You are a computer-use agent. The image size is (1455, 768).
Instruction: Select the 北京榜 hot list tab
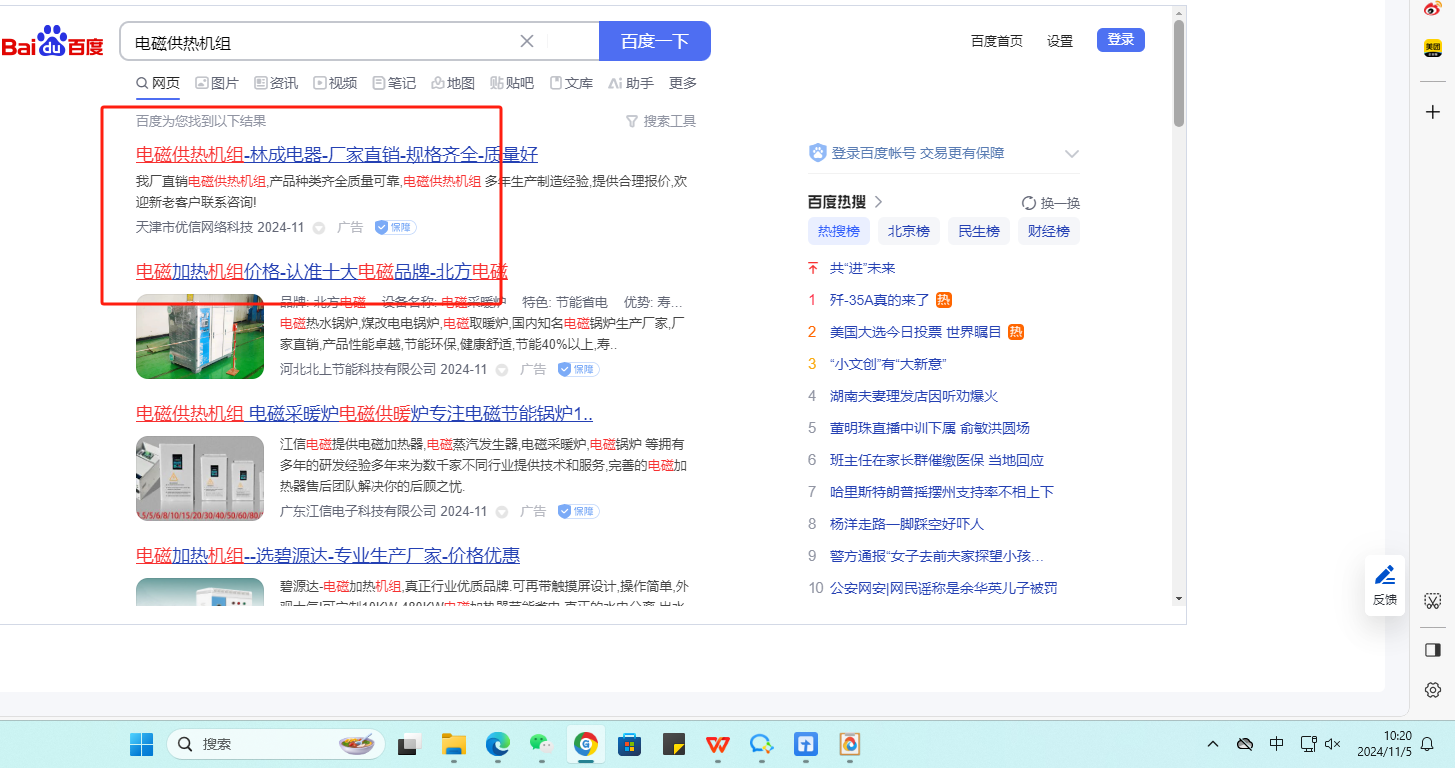908,231
